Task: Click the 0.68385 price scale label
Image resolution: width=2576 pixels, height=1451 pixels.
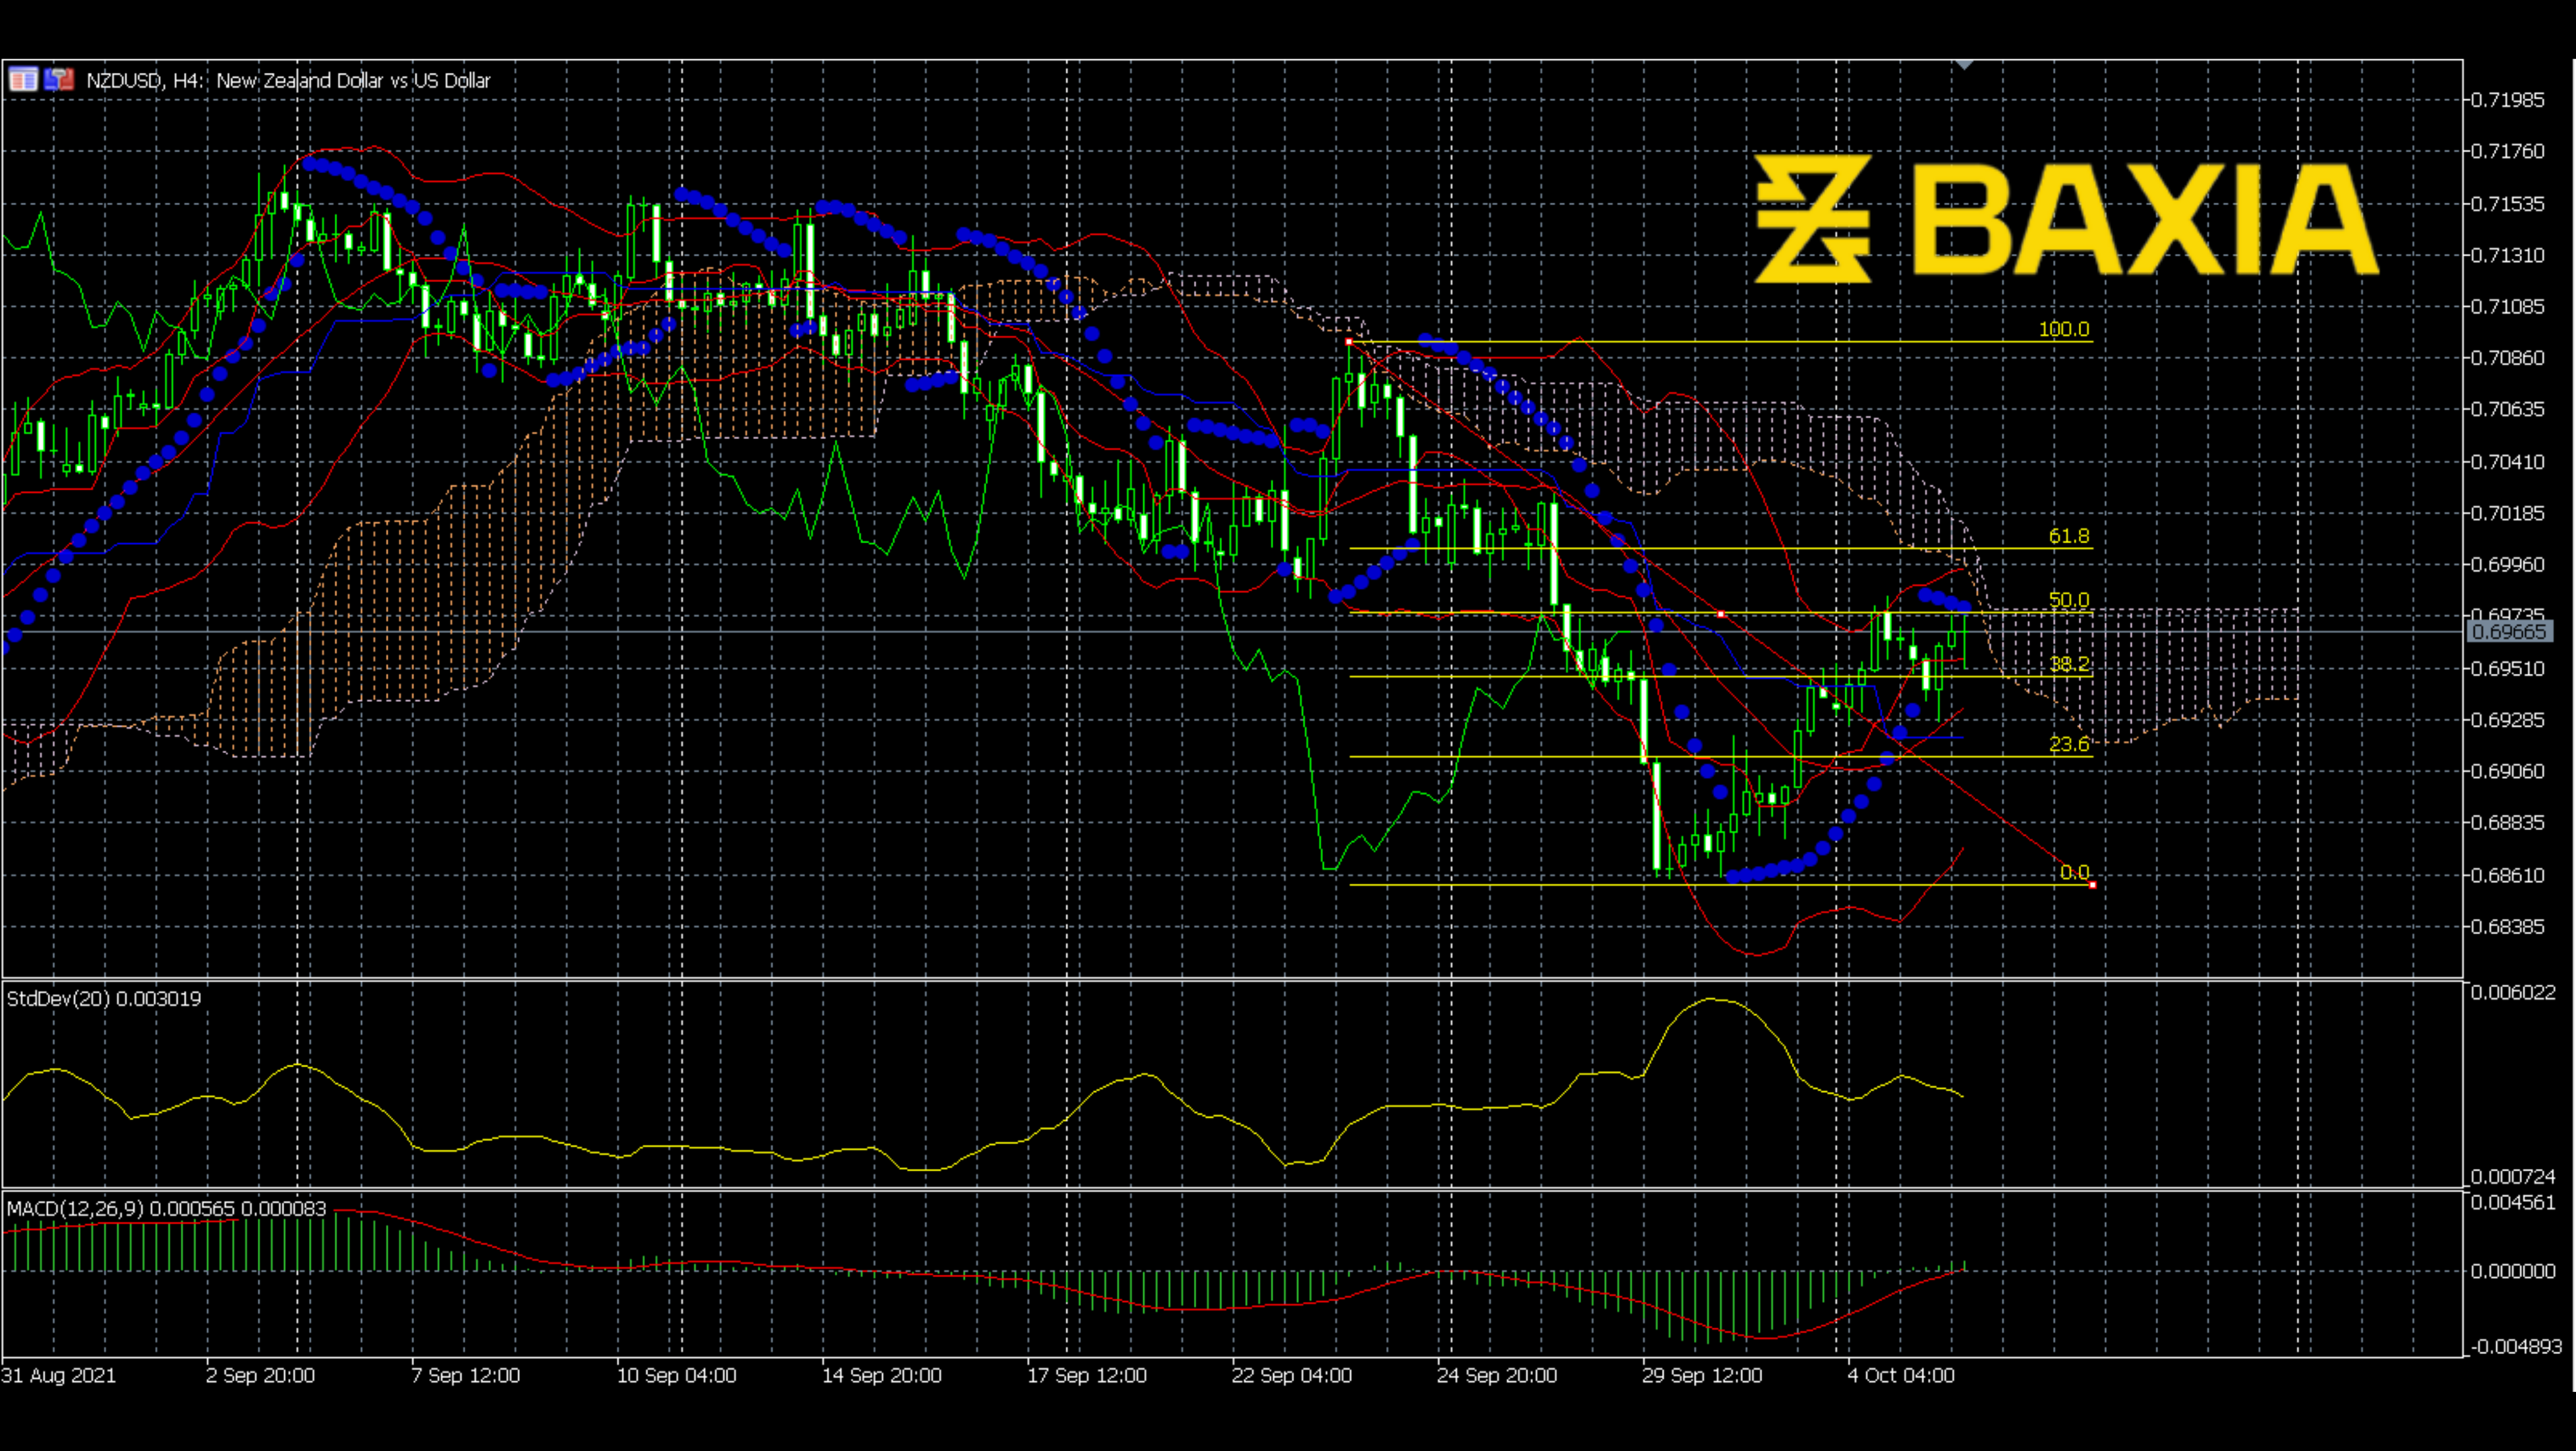Action: [x=2507, y=926]
